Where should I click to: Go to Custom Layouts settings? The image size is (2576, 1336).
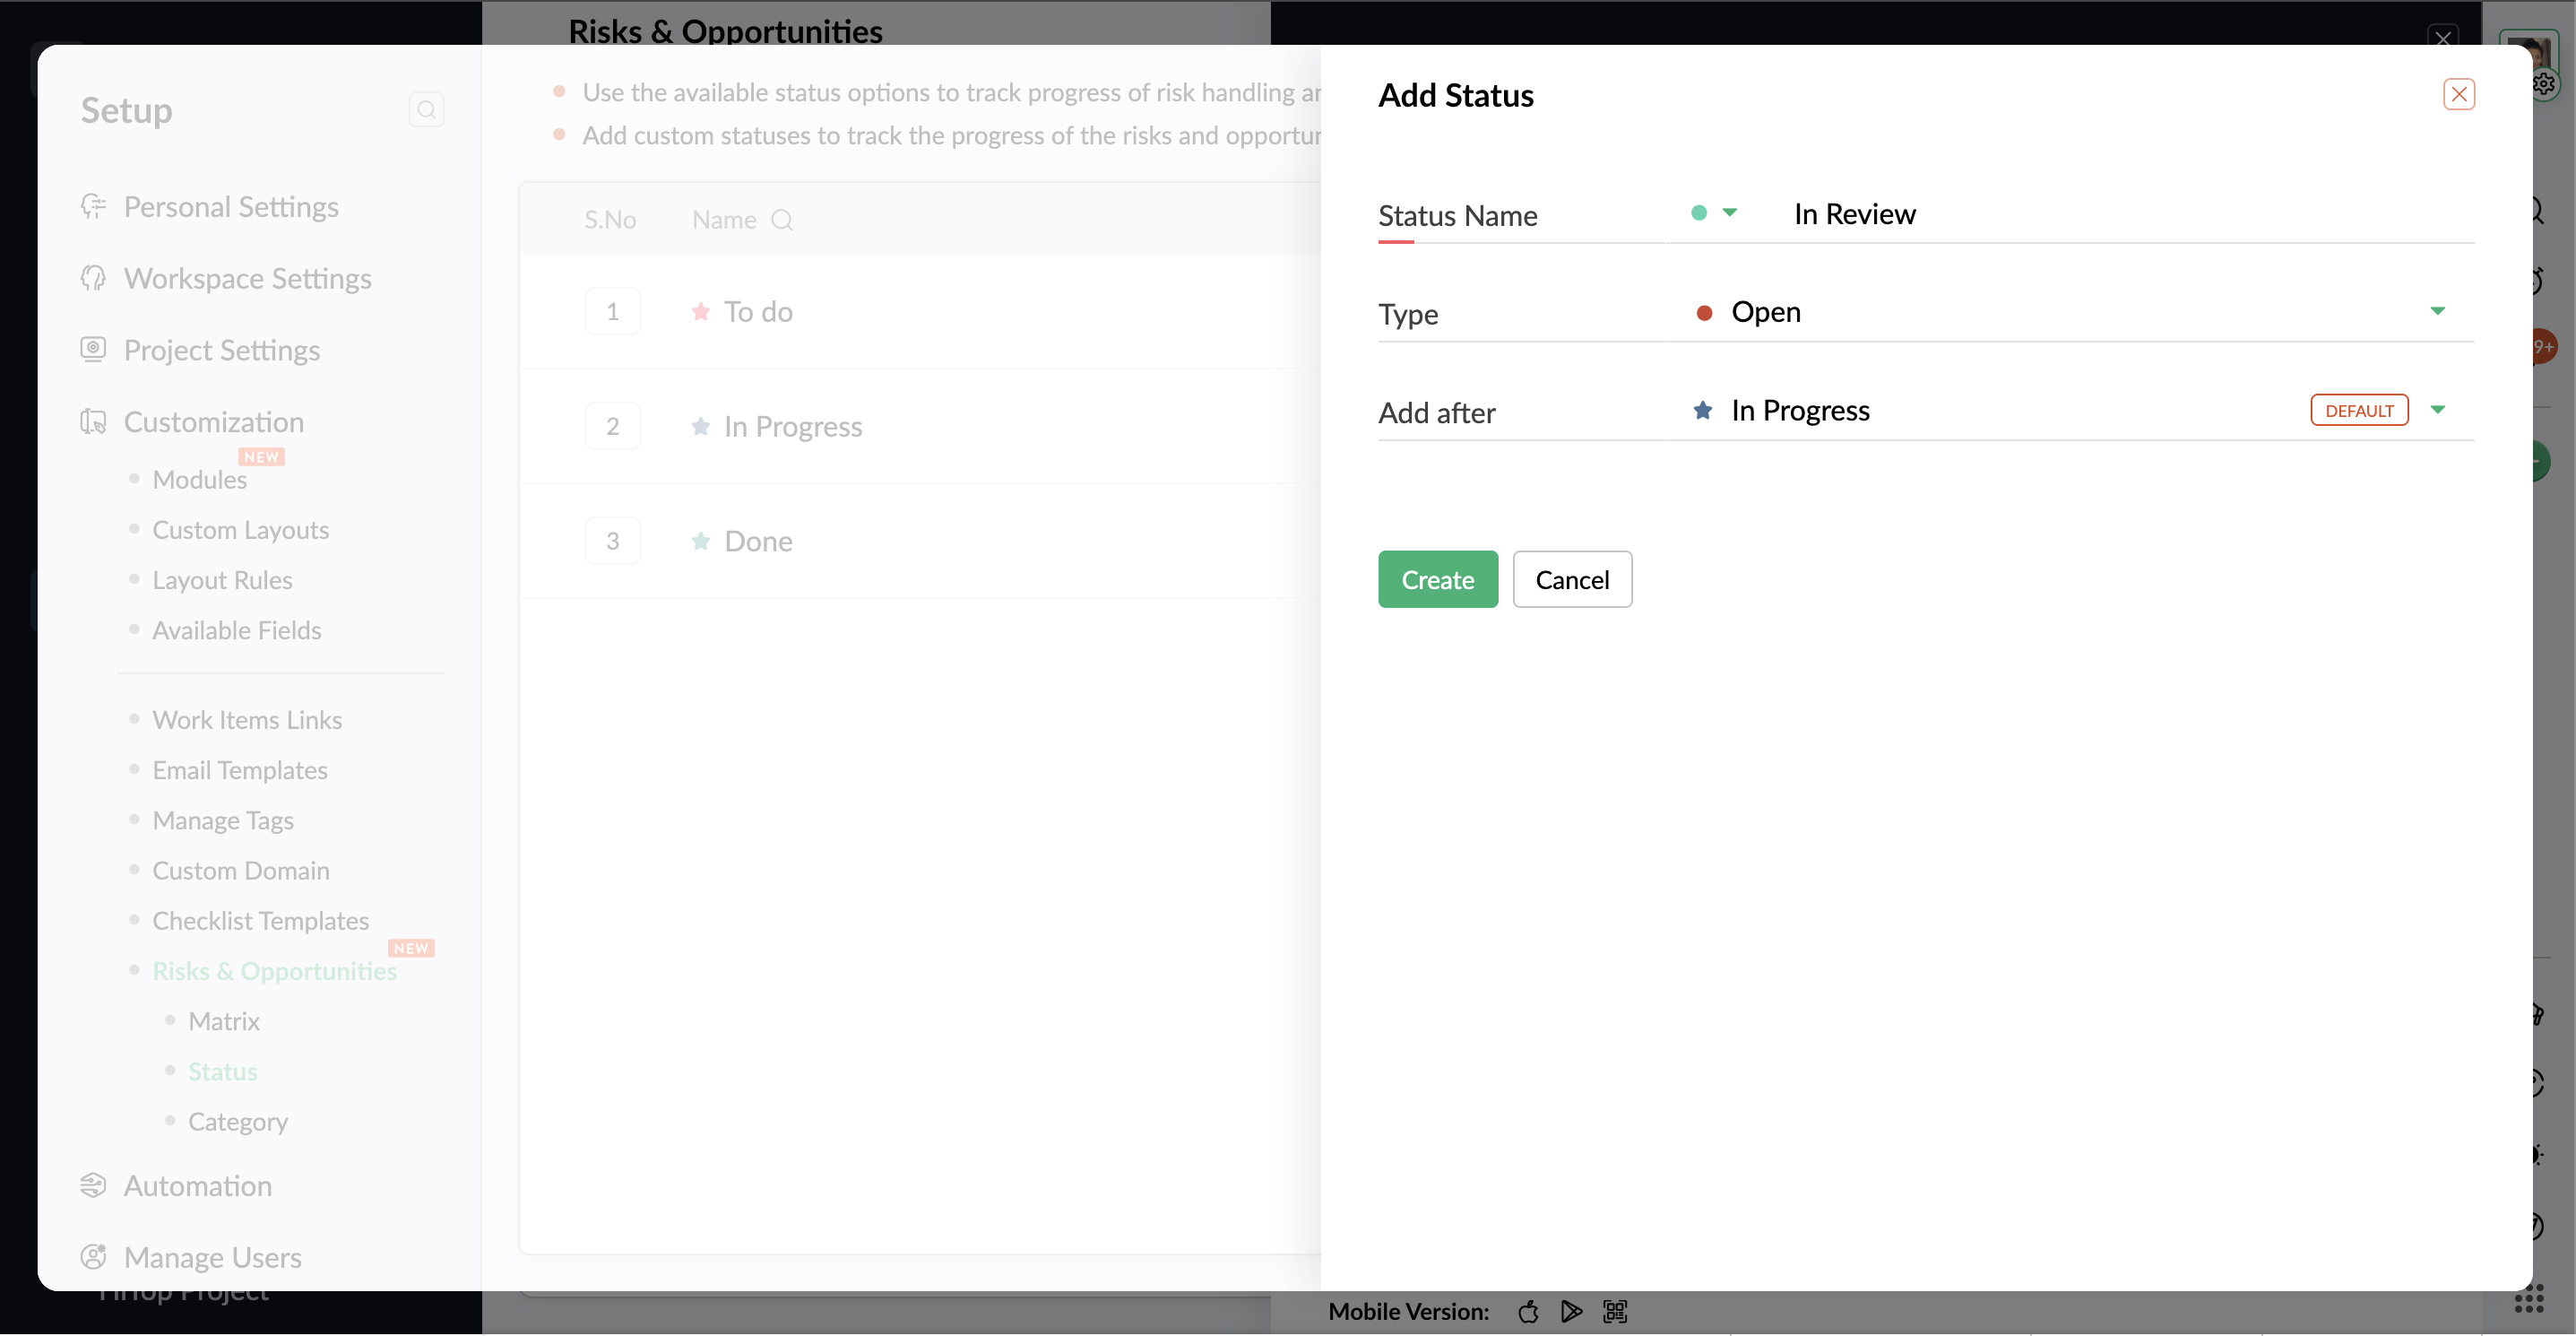pyautogui.click(x=240, y=530)
